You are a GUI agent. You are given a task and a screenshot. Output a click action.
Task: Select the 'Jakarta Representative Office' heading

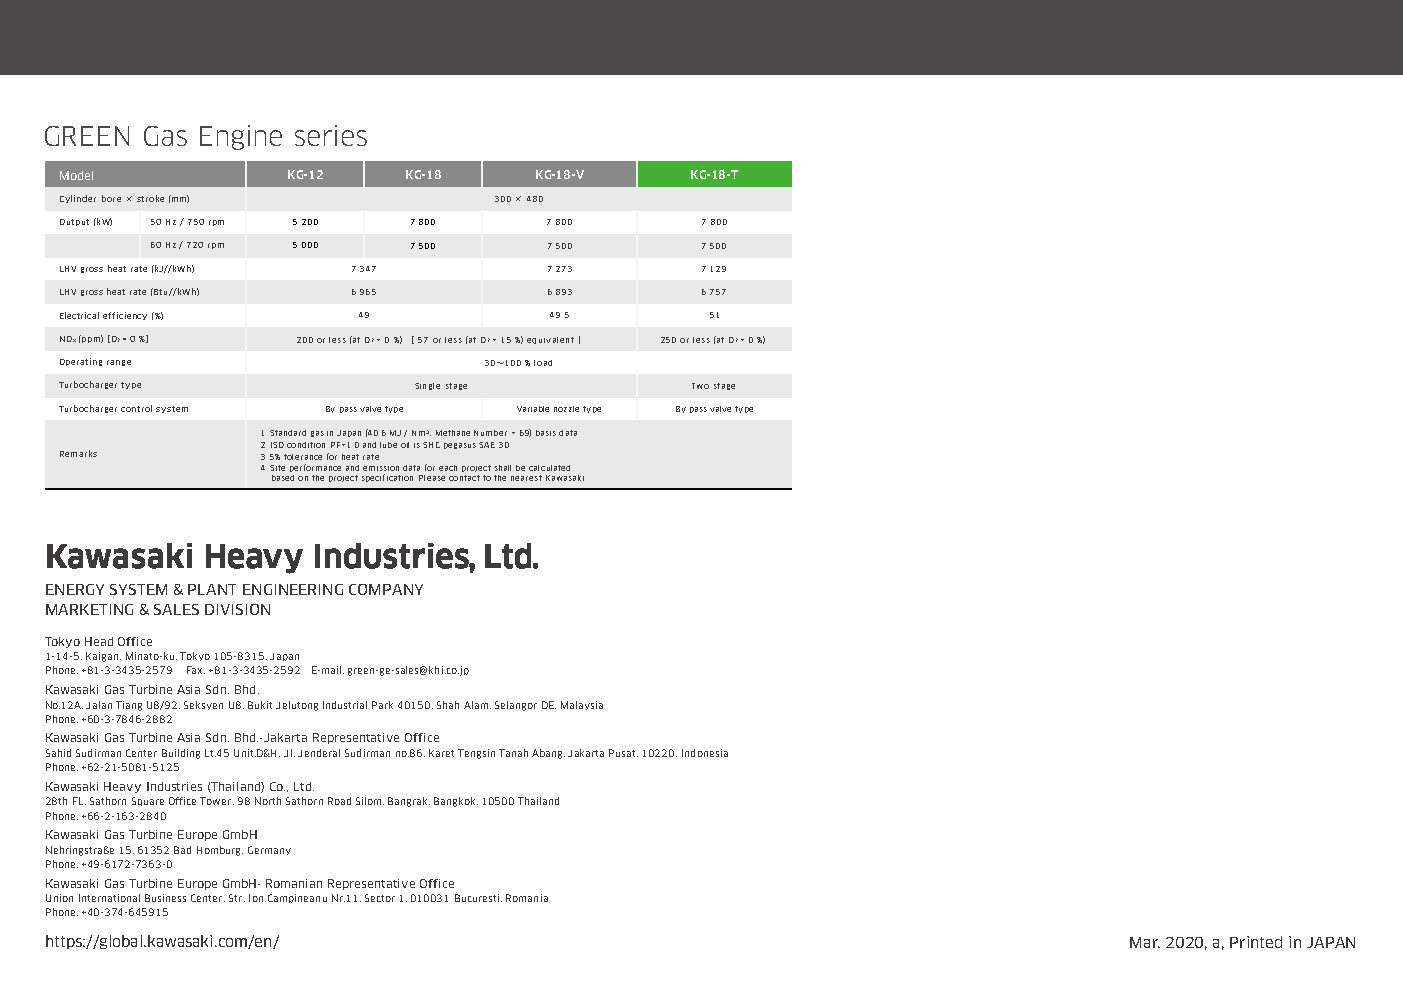click(242, 738)
